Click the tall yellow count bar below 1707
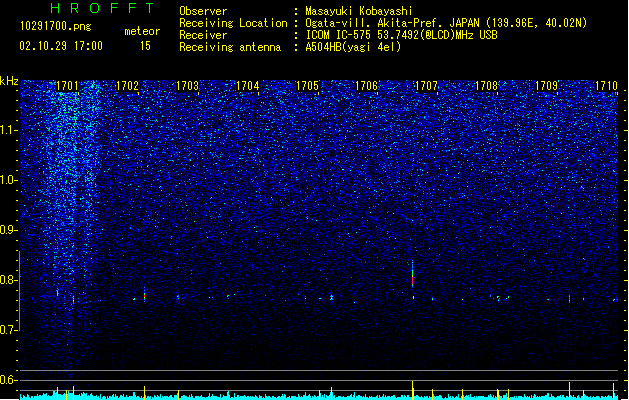Screen dimensions: 629x400 coord(413,390)
